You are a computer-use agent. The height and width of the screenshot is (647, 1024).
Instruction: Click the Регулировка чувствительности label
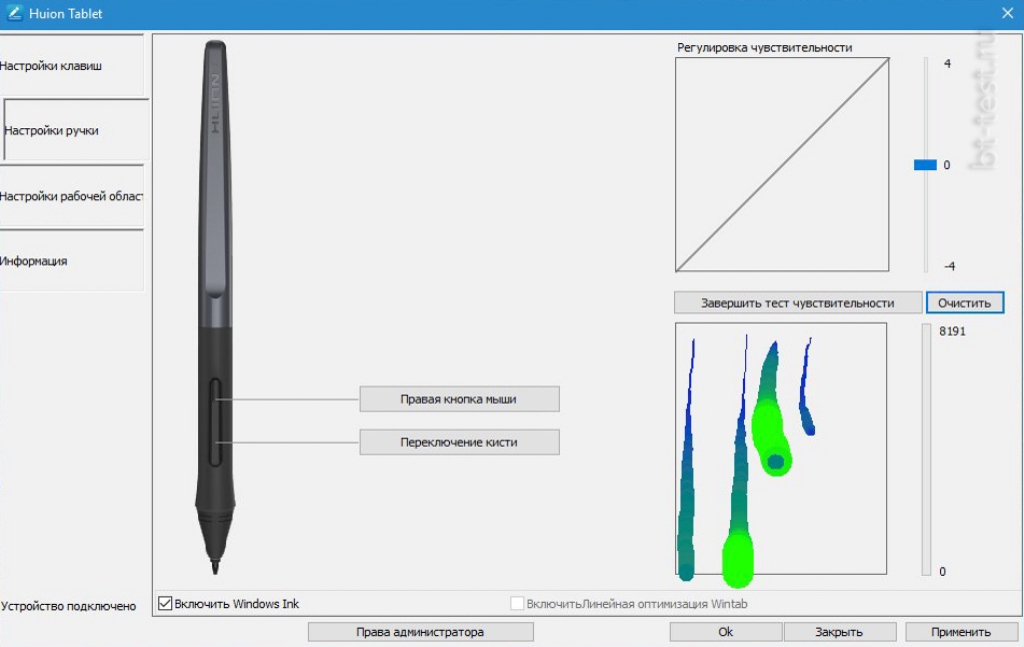click(764, 48)
